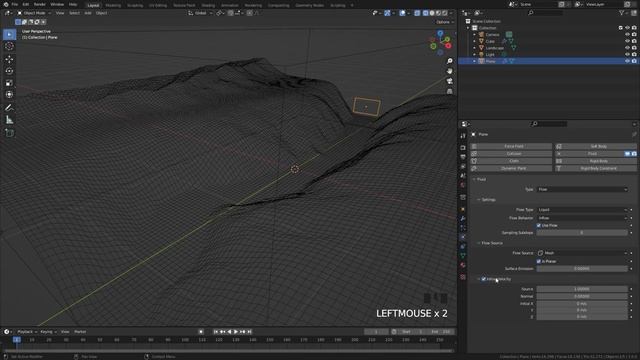Expand the Plane row in outliner
Image resolution: width=640 pixels, height=360 pixels.
(474, 61)
